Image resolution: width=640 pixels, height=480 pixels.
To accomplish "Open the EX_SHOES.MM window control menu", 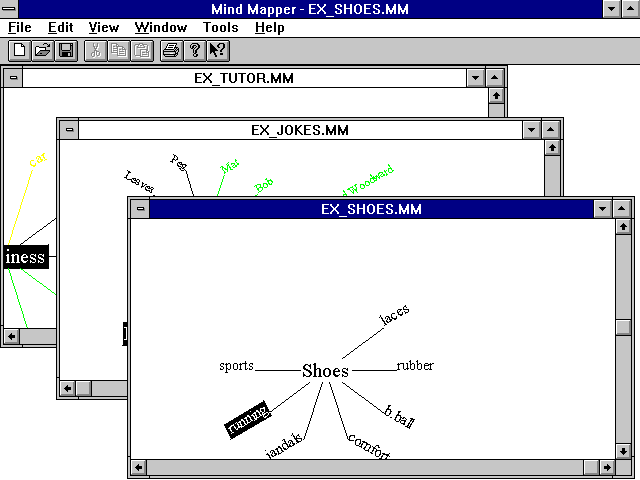I will pos(140,209).
